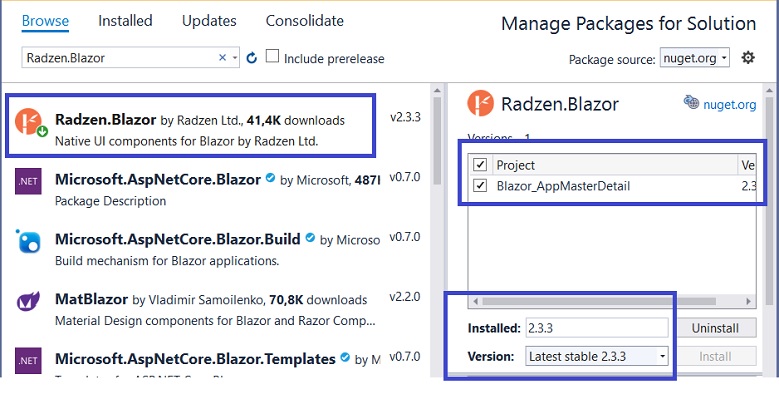
Task: Select the Radzen.Blazor package icon in list
Action: point(29,122)
